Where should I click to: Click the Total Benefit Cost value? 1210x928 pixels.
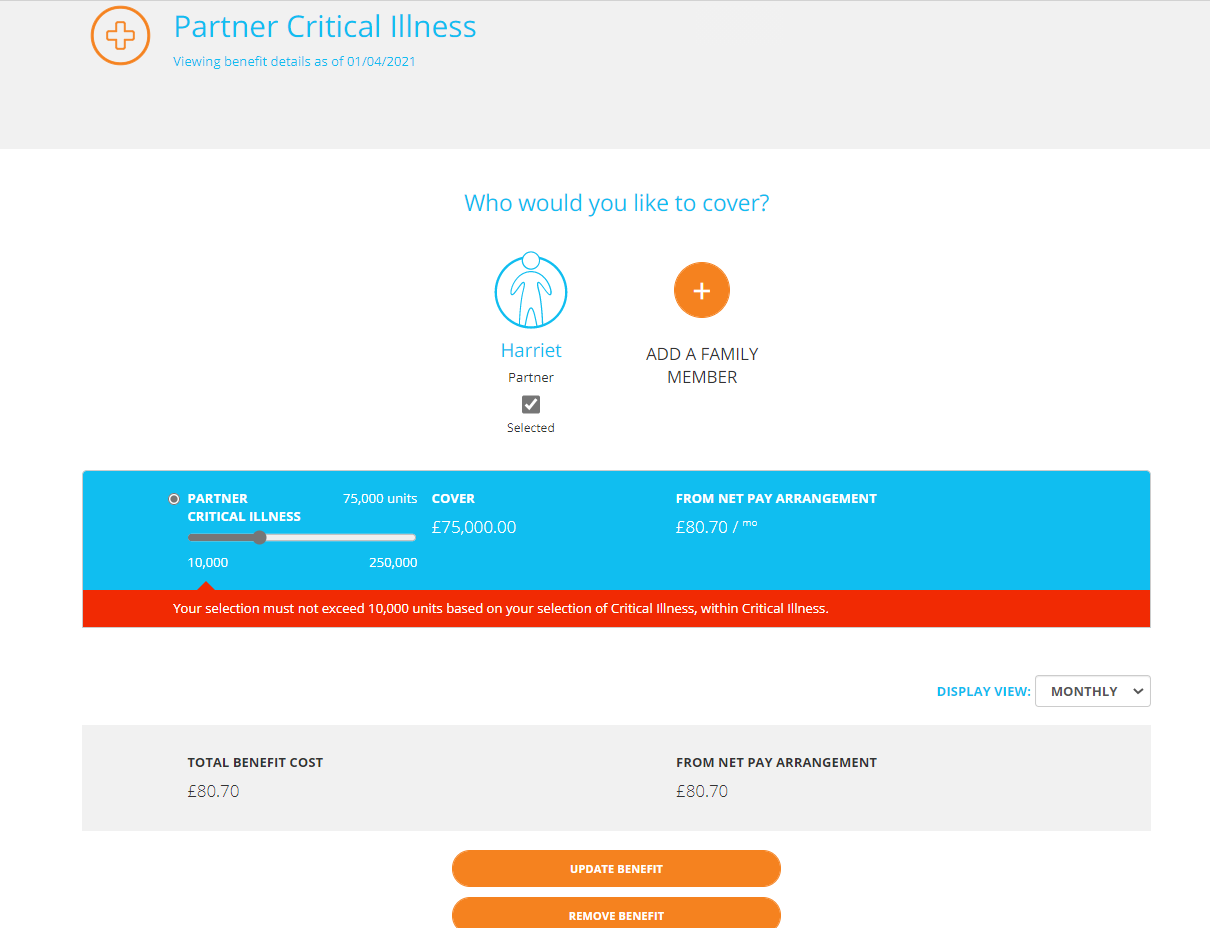coord(213,791)
